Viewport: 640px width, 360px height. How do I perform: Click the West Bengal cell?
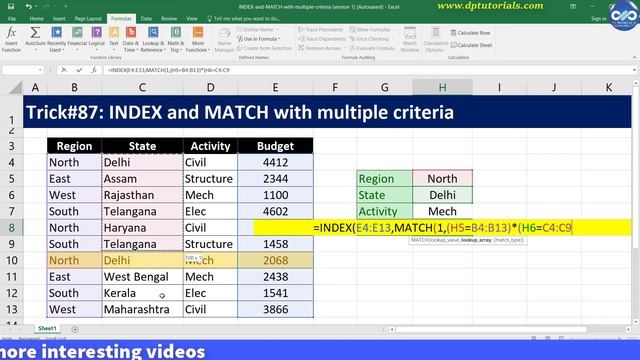pyautogui.click(x=142, y=277)
